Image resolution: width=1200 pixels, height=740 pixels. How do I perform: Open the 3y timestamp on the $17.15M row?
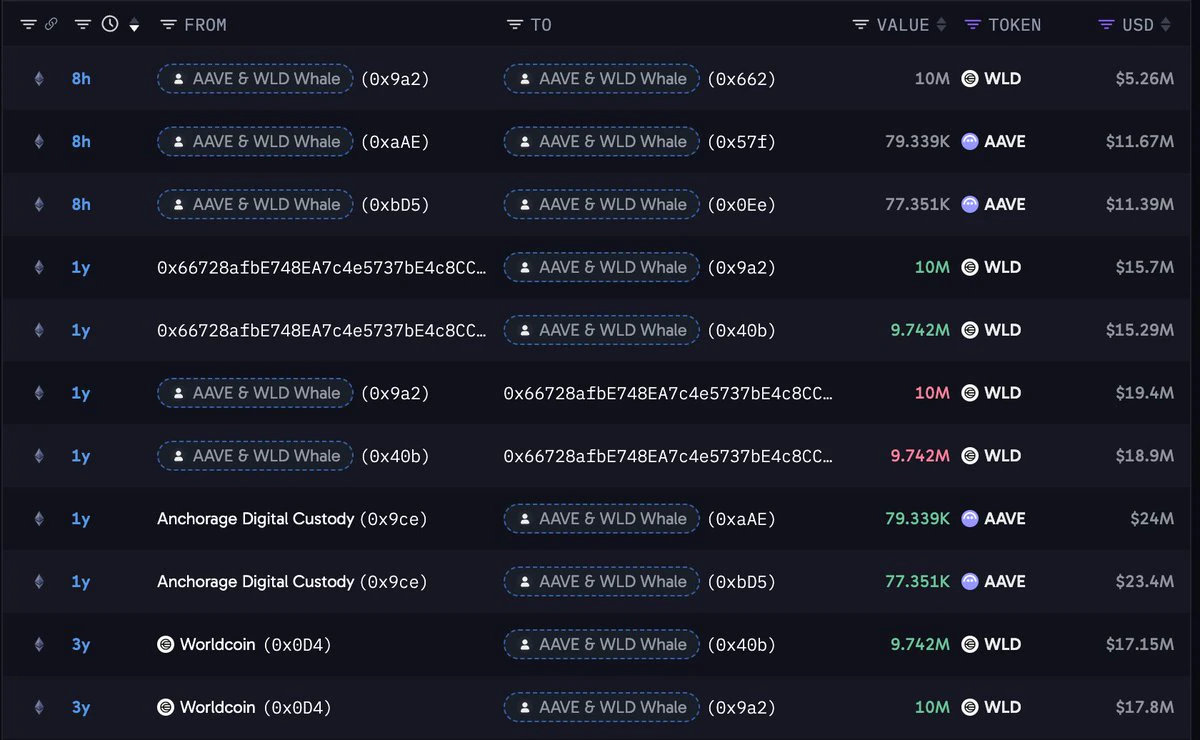tap(81, 645)
